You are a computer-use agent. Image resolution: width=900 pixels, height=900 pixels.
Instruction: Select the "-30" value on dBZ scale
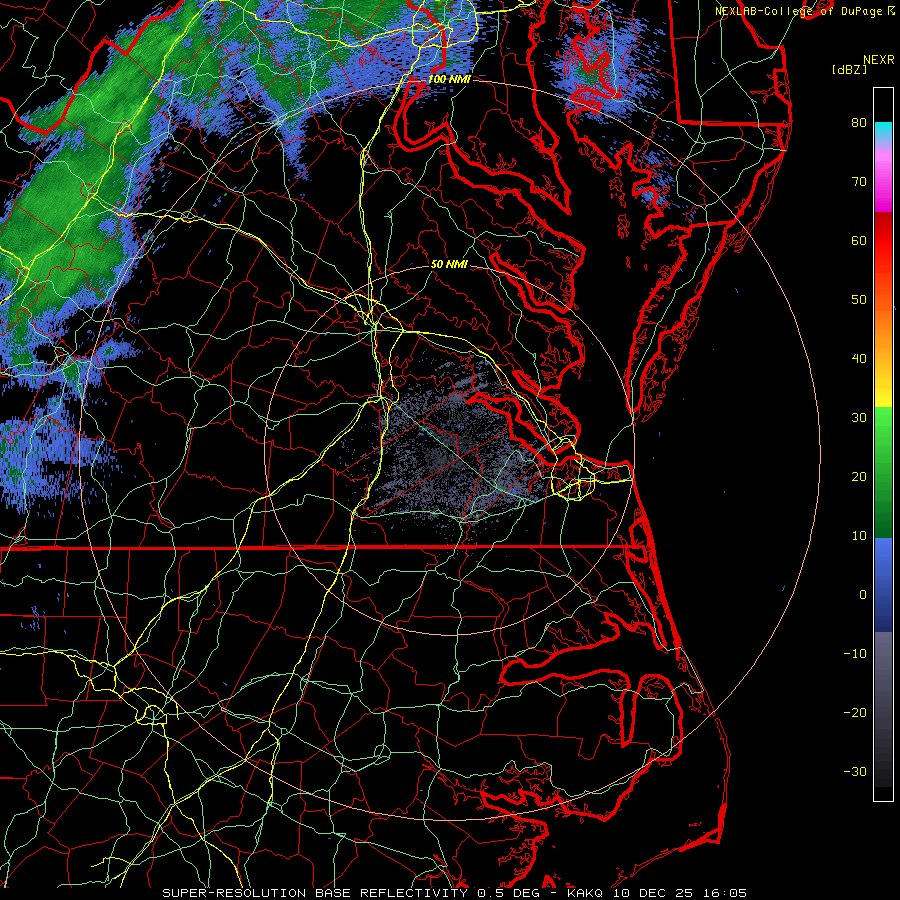(855, 772)
